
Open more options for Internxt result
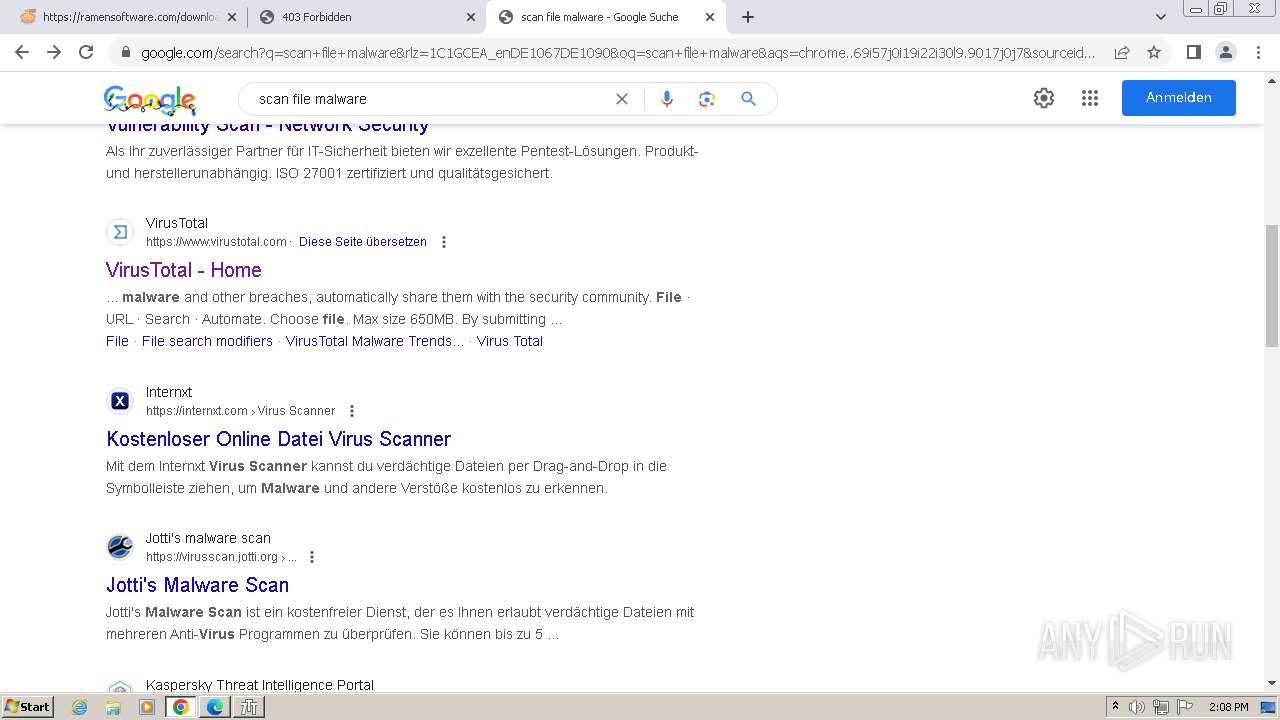click(x=352, y=411)
